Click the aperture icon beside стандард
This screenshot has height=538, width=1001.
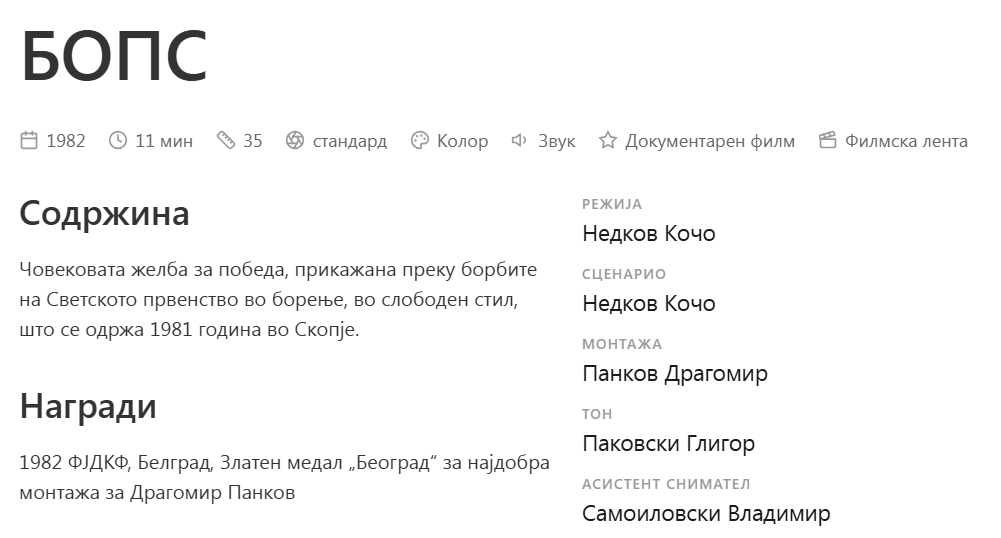tap(295, 140)
